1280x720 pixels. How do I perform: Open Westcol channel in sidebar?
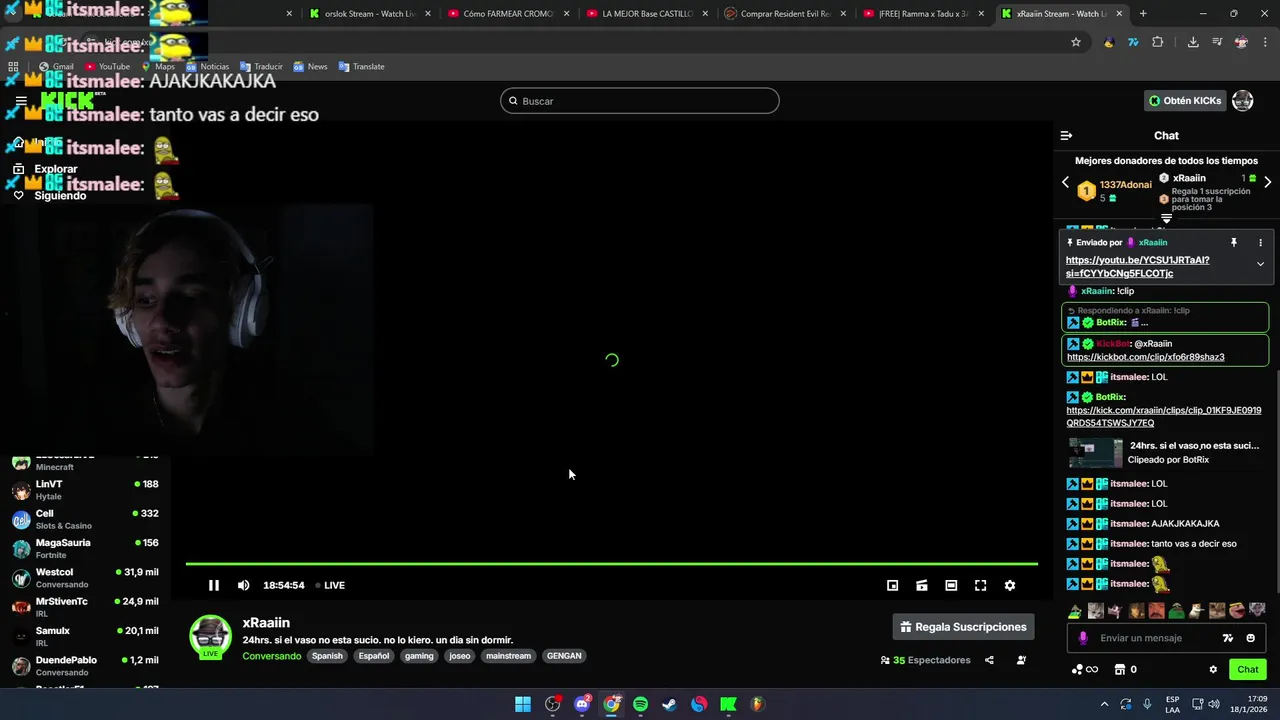coord(85,578)
